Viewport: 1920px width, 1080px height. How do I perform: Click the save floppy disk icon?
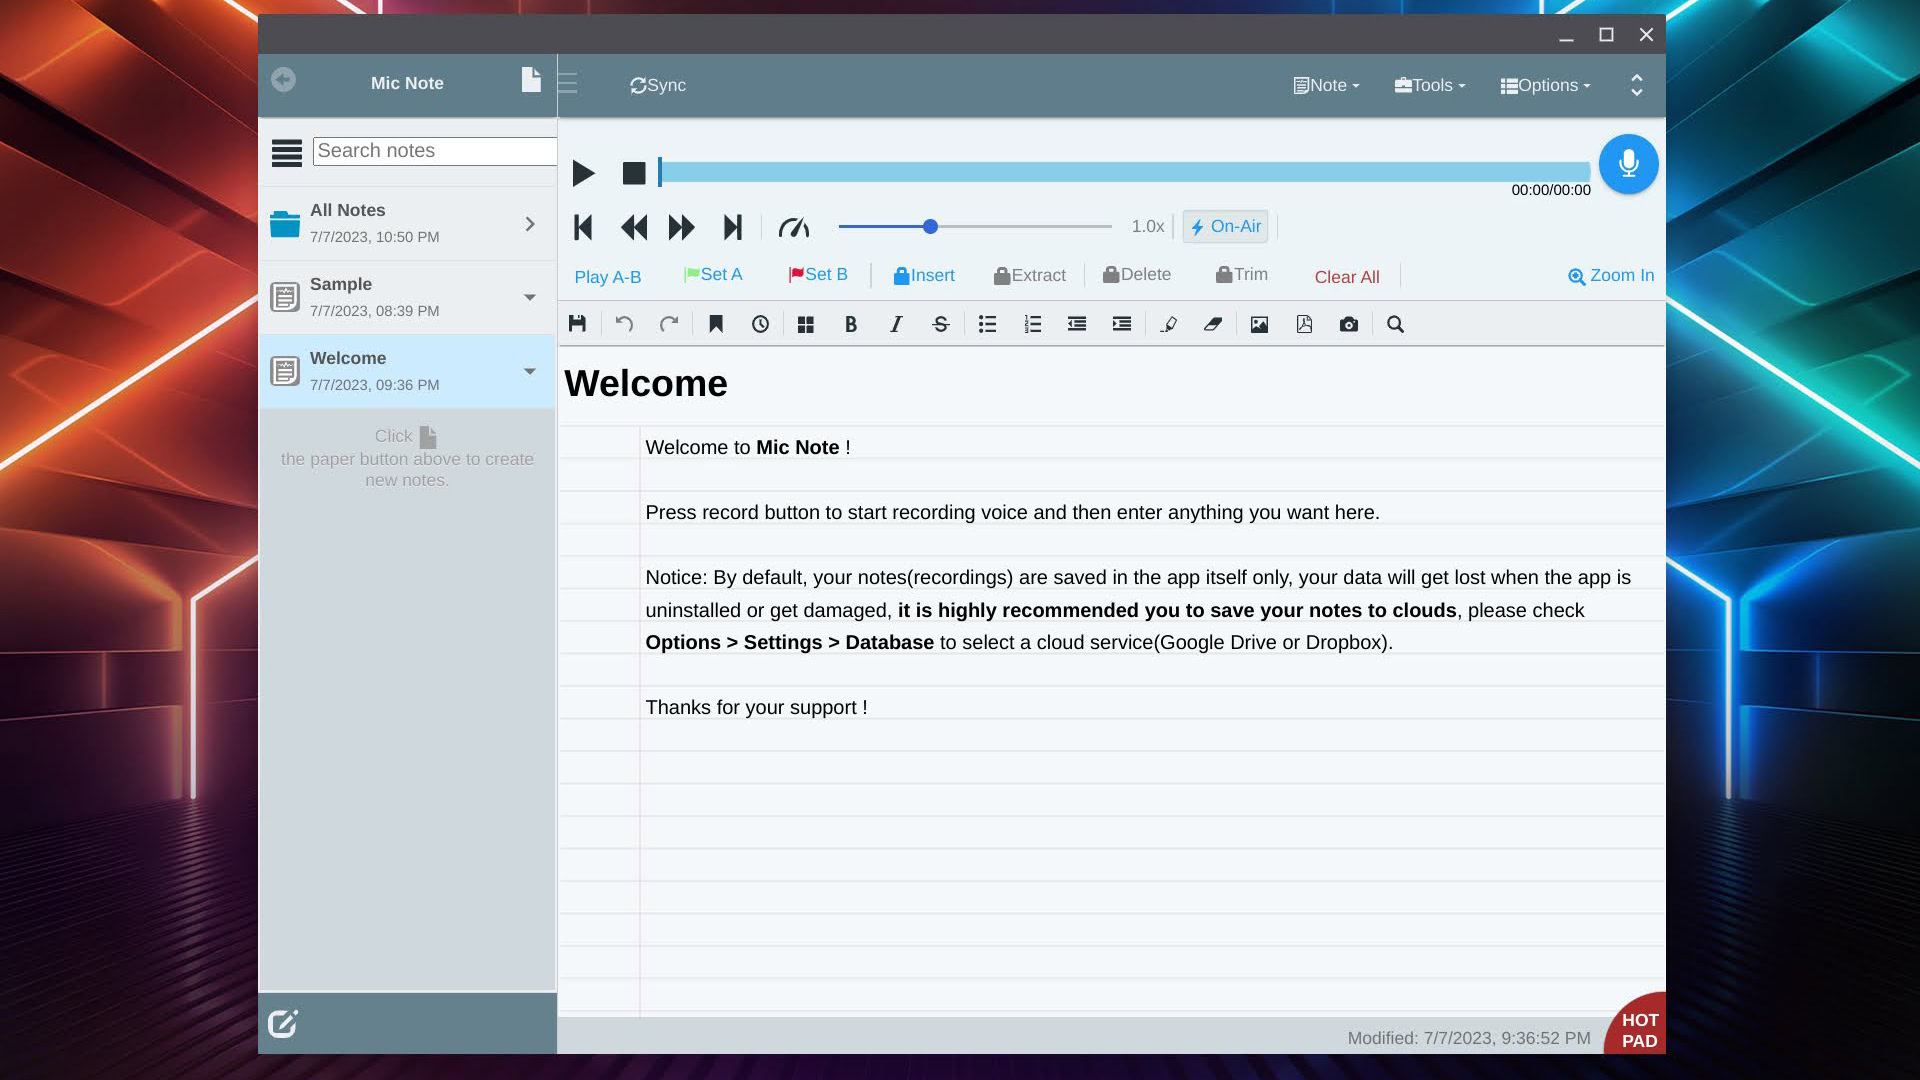[x=577, y=324]
